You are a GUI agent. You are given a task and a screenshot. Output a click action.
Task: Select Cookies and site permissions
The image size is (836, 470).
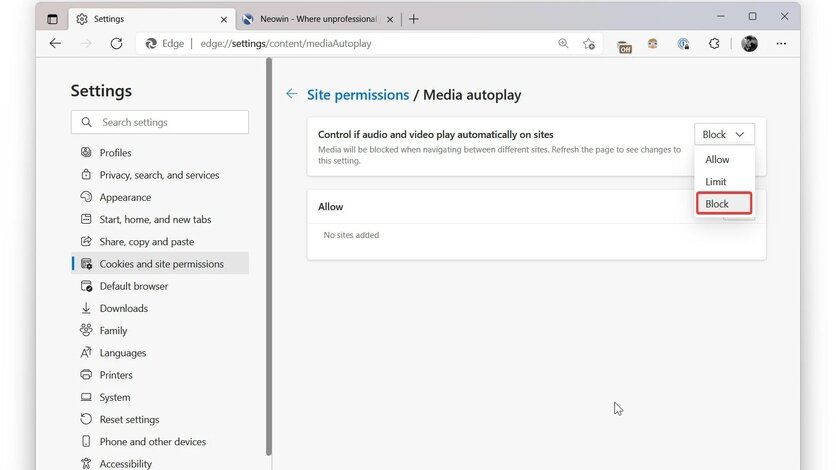click(160, 264)
